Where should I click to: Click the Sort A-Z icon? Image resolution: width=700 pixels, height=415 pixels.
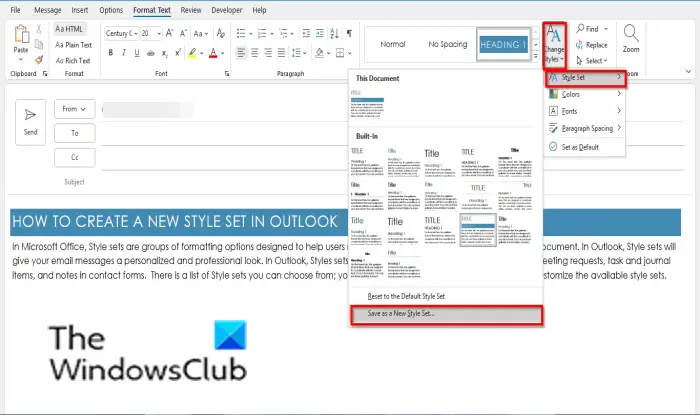click(334, 33)
